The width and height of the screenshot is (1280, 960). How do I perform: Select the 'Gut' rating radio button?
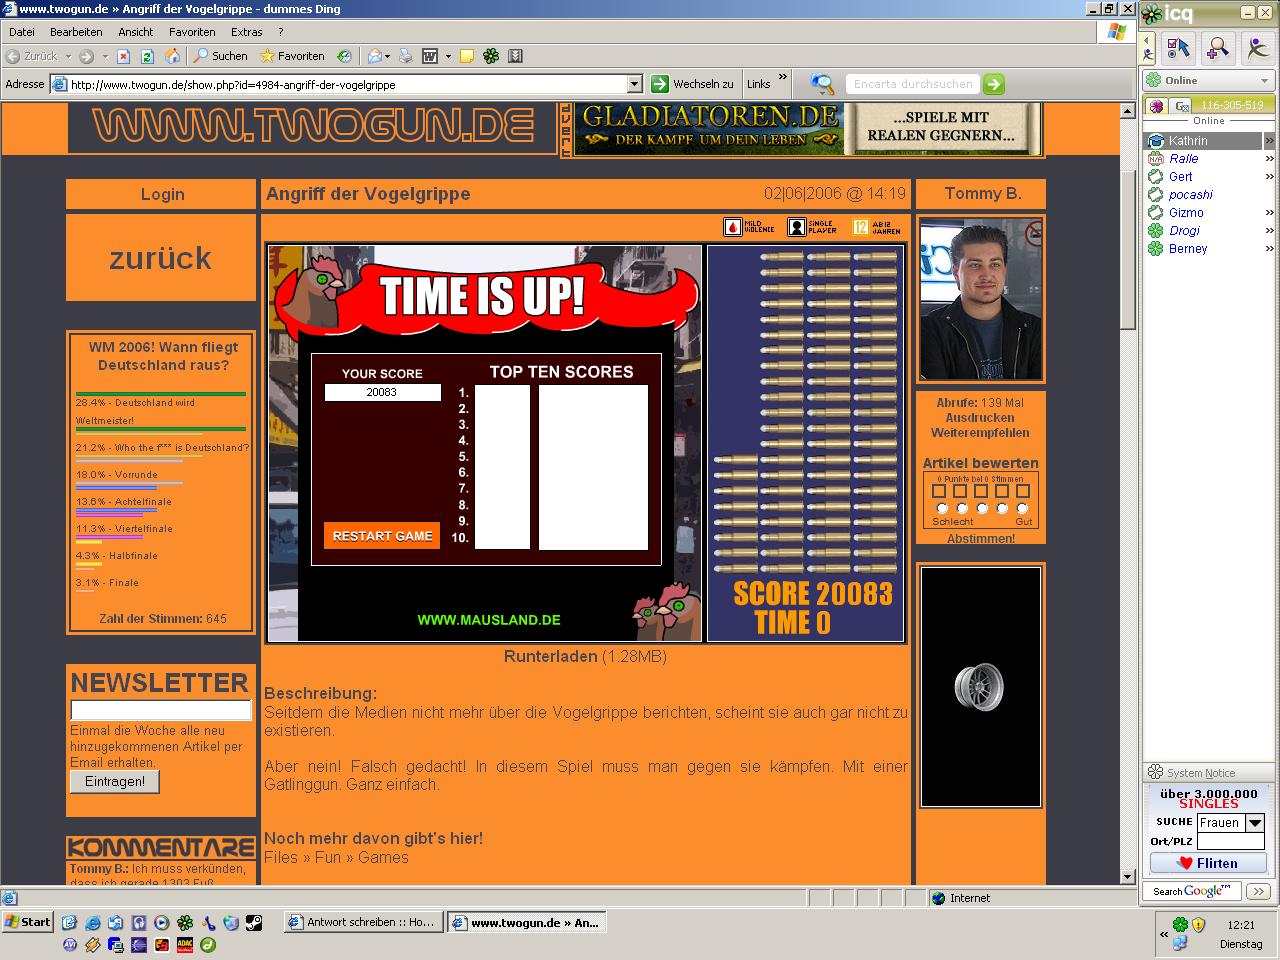pyautogui.click(x=1022, y=509)
